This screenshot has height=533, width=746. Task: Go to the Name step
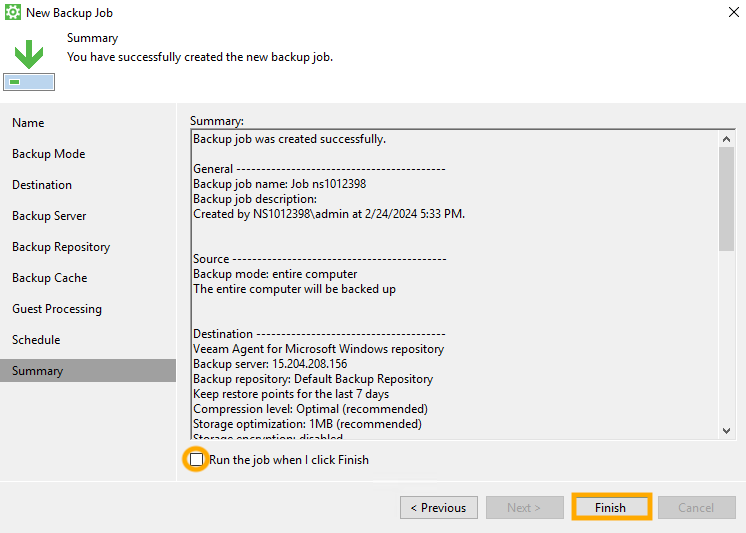[28, 123]
